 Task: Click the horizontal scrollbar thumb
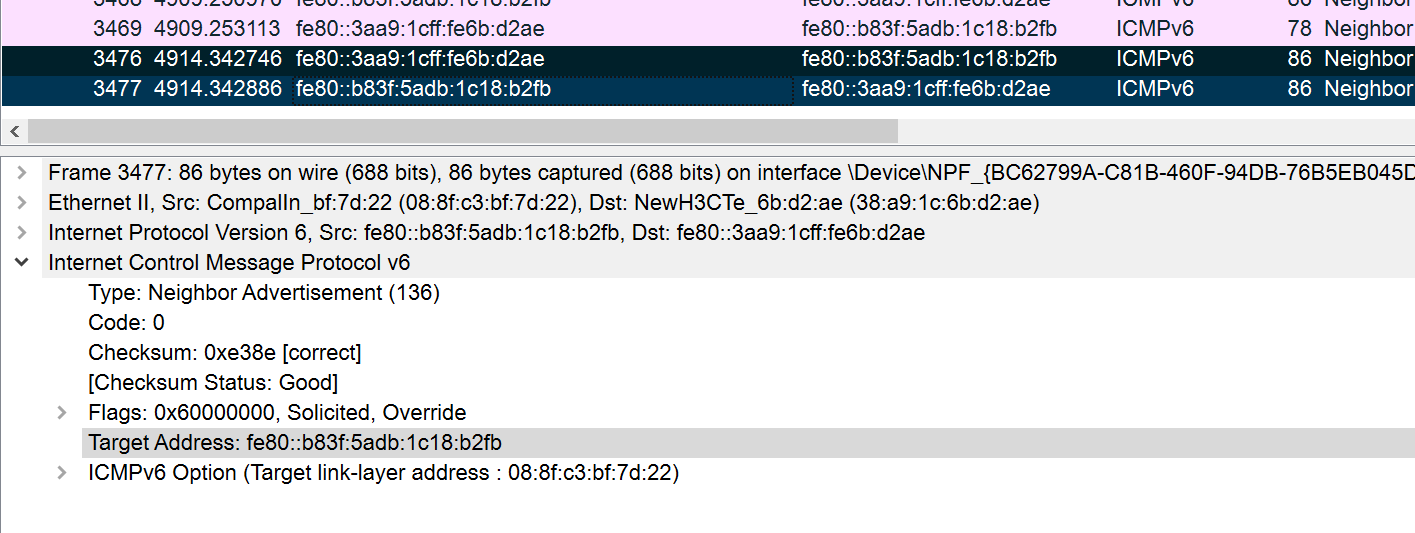462,131
